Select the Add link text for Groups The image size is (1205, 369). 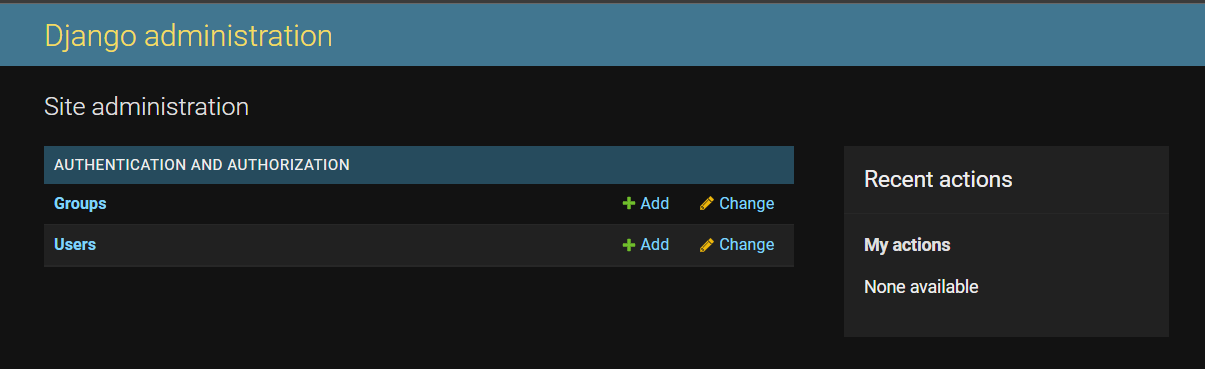[655, 203]
